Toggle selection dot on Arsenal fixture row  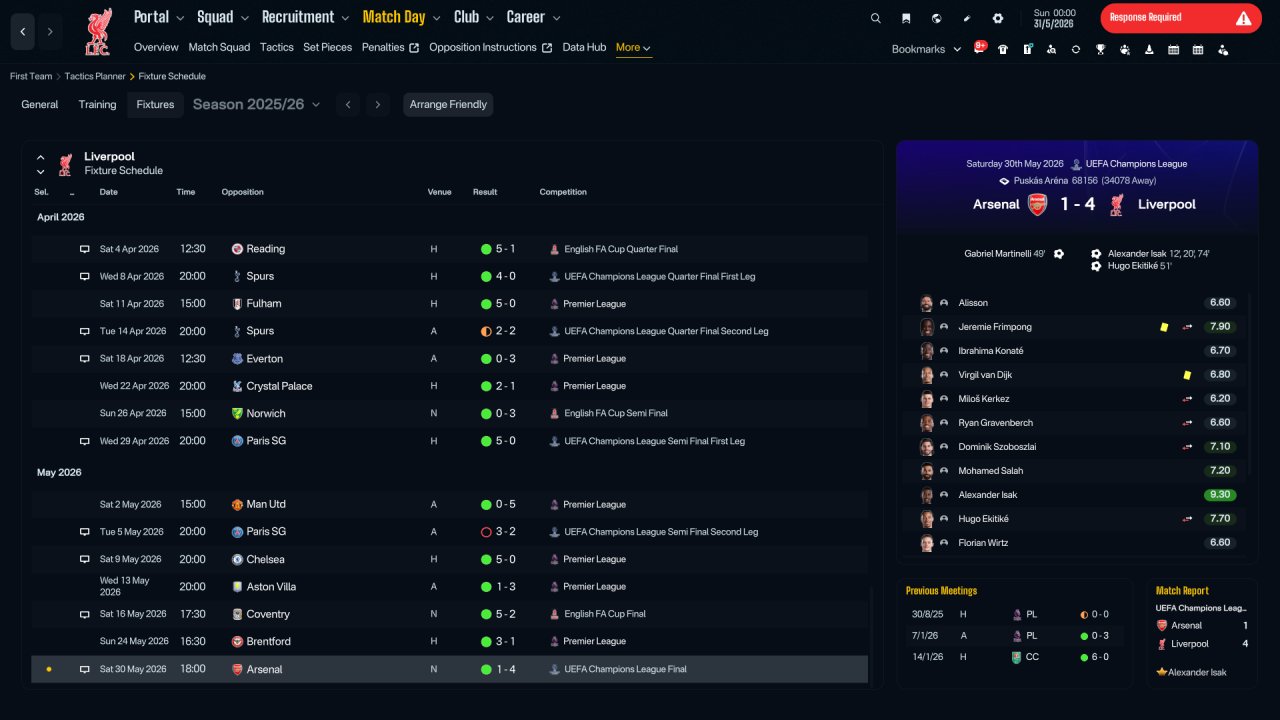48,669
